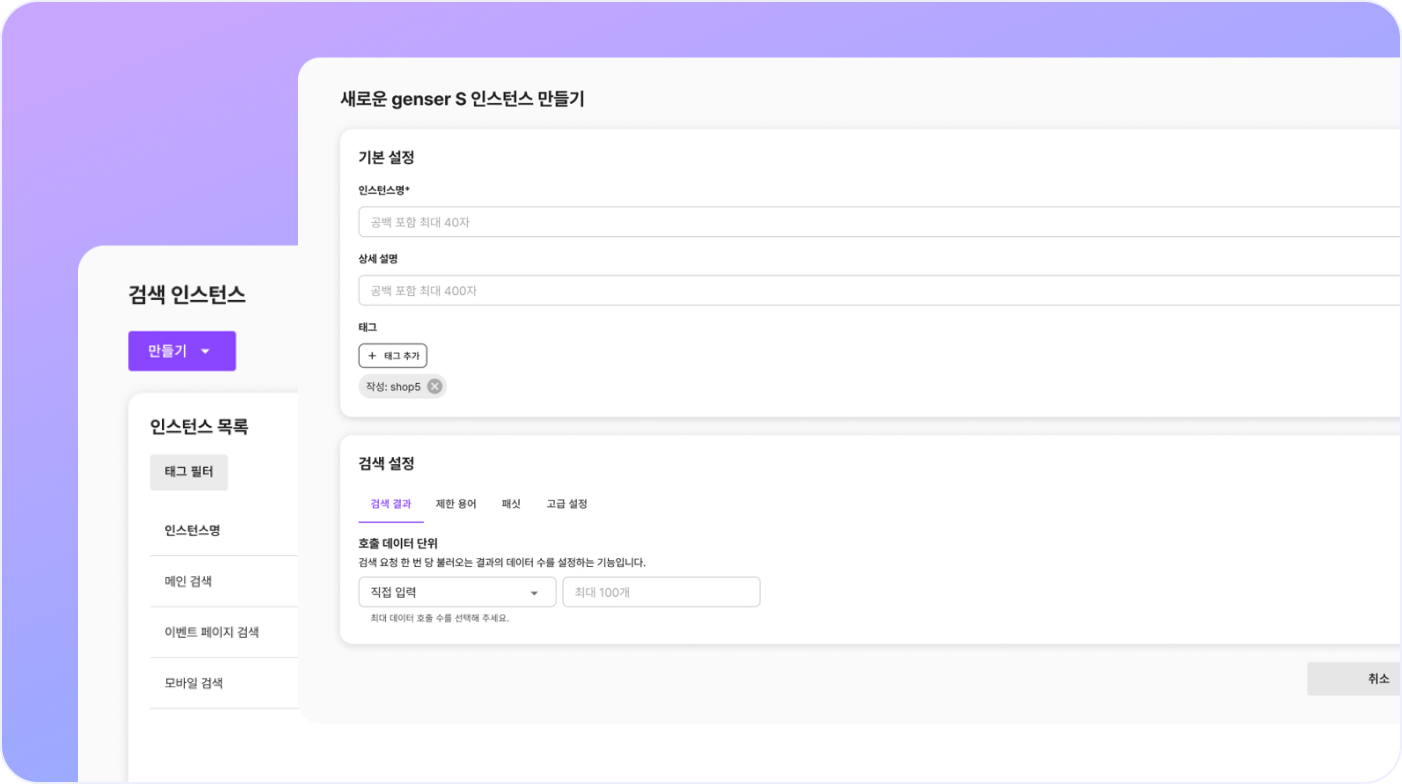Click the 태그 필터 button
The width and height of the screenshot is (1402, 784).
coord(189,472)
